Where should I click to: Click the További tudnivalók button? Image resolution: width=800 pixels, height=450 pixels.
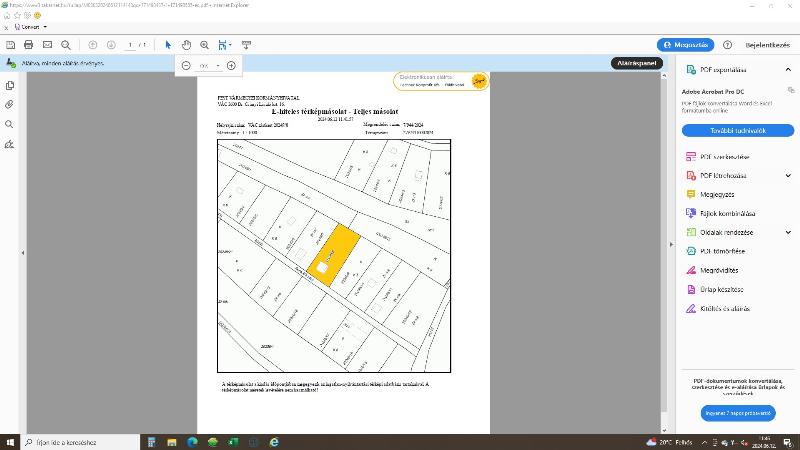tap(737, 130)
